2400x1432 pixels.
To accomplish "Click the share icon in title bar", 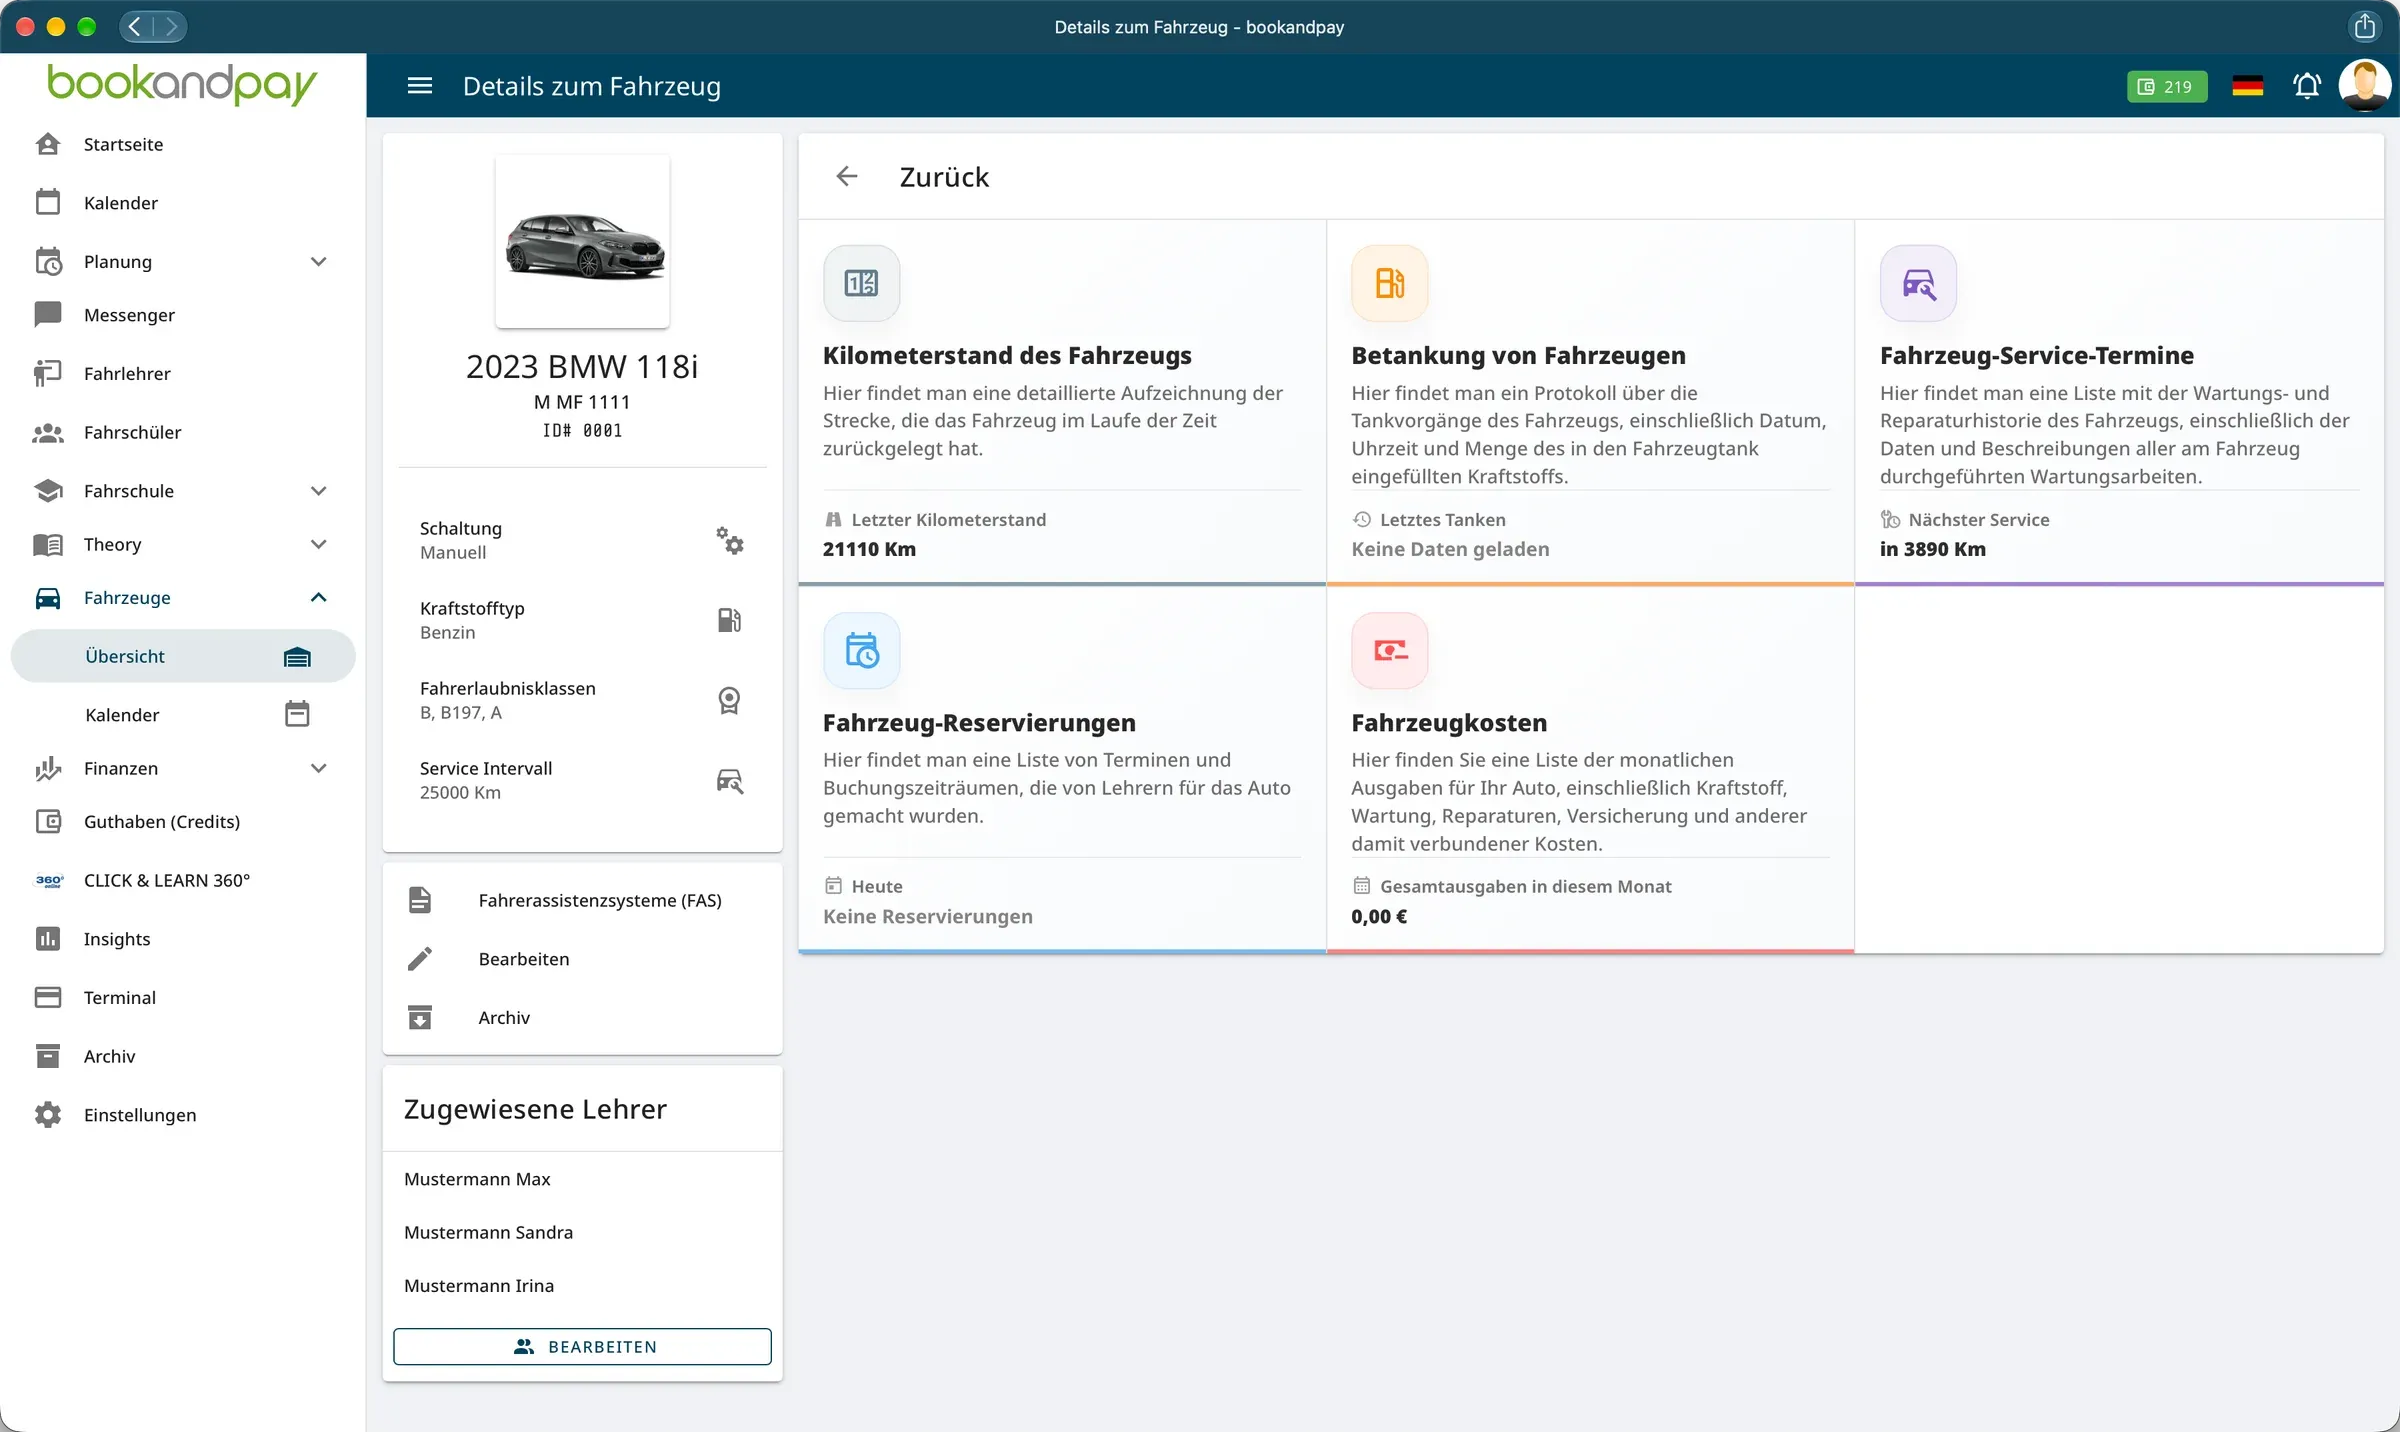I will 2364,26.
